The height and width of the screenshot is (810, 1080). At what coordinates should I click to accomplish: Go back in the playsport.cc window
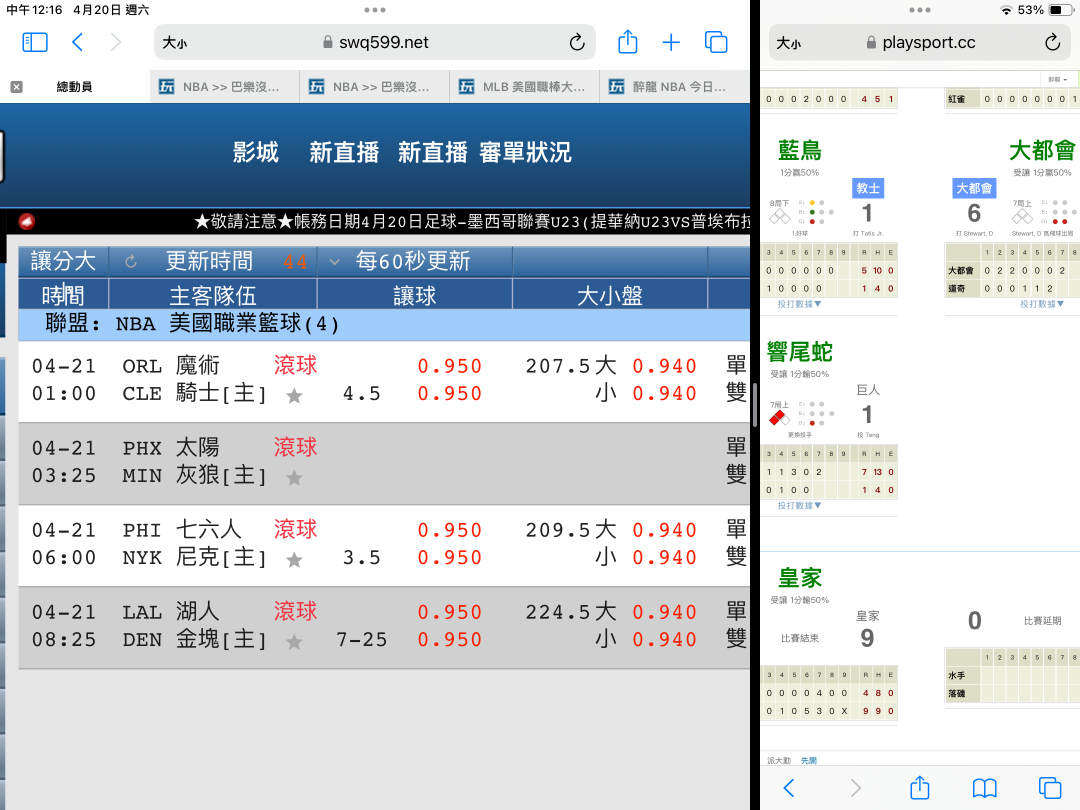point(789,788)
